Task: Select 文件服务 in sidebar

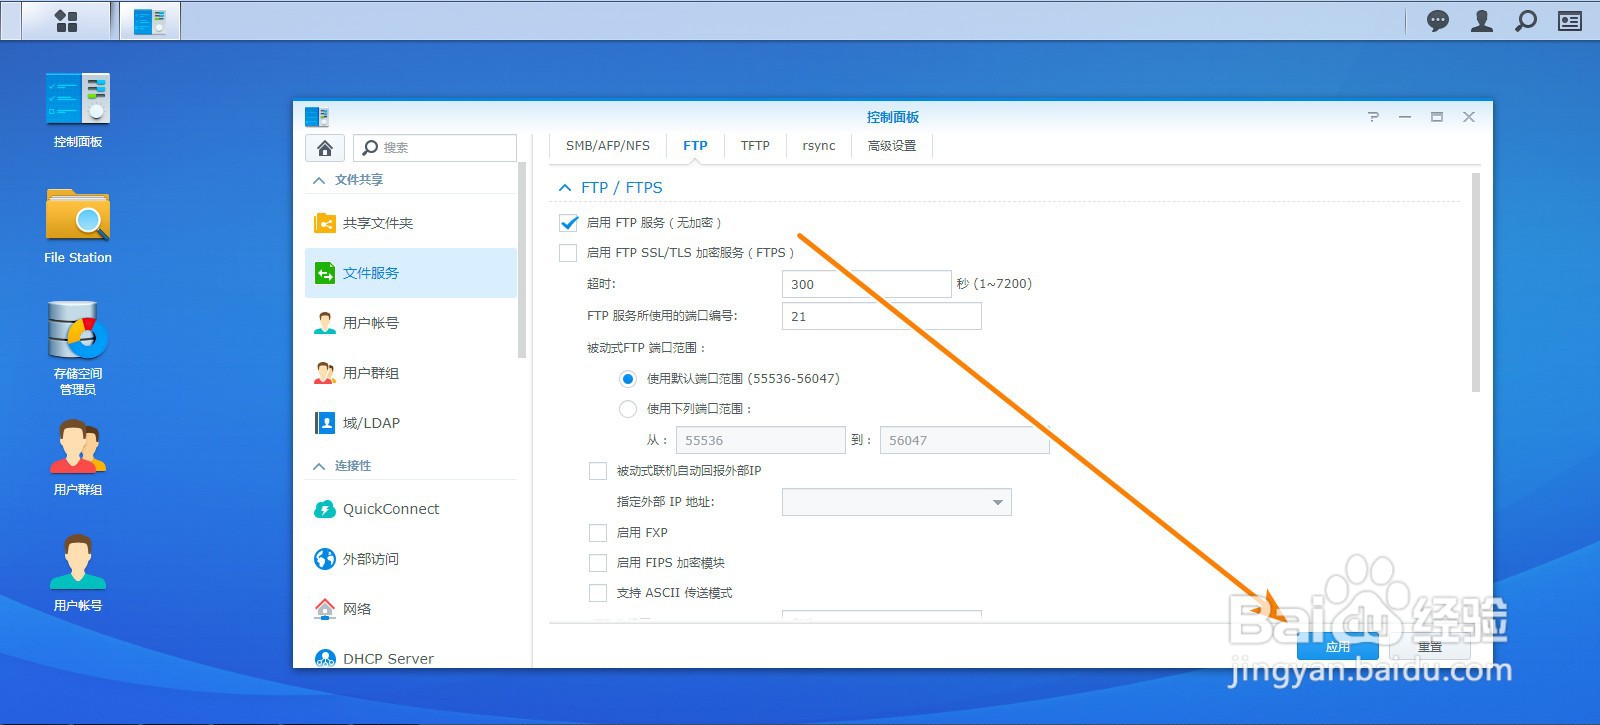Action: pos(411,273)
